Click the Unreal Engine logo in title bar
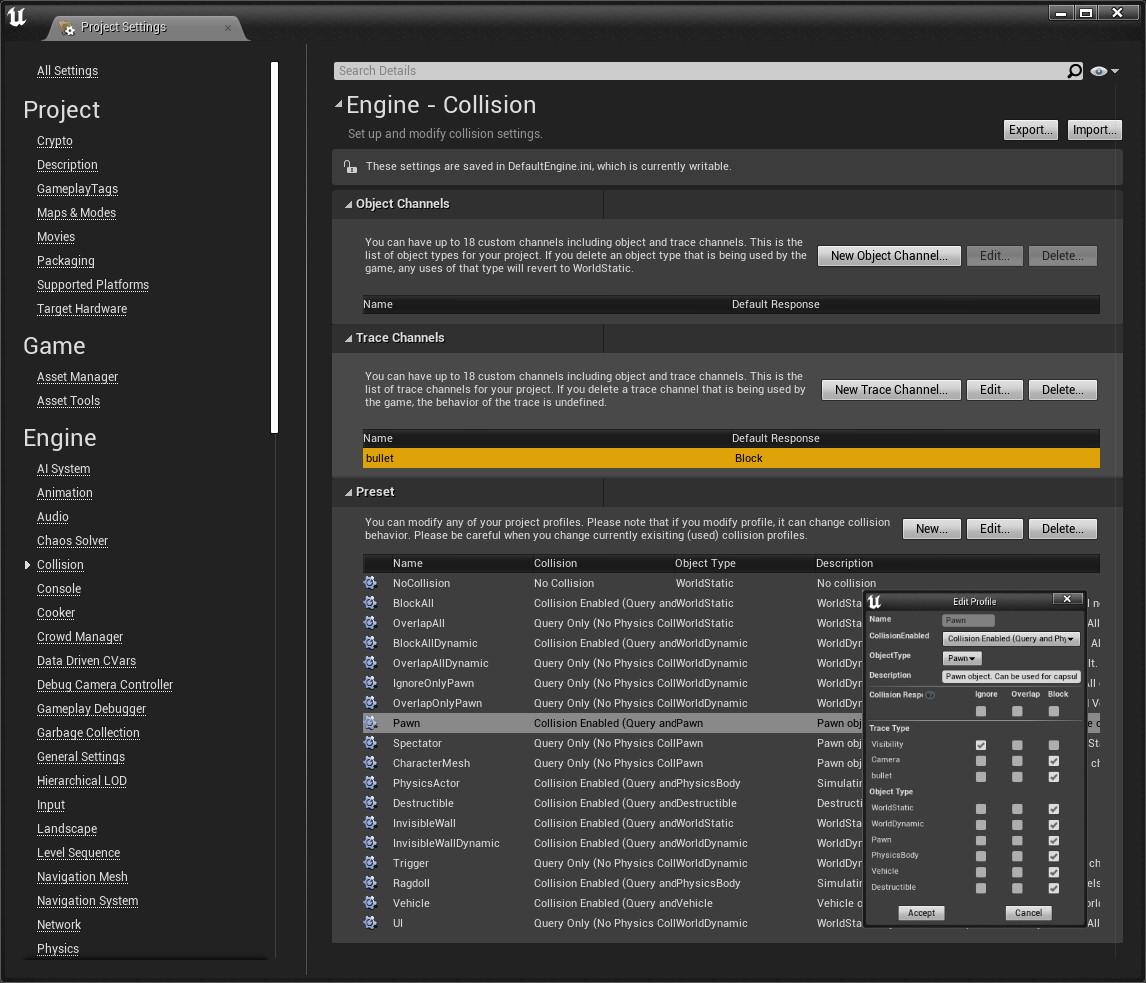The width and height of the screenshot is (1146, 983). [x=16, y=18]
